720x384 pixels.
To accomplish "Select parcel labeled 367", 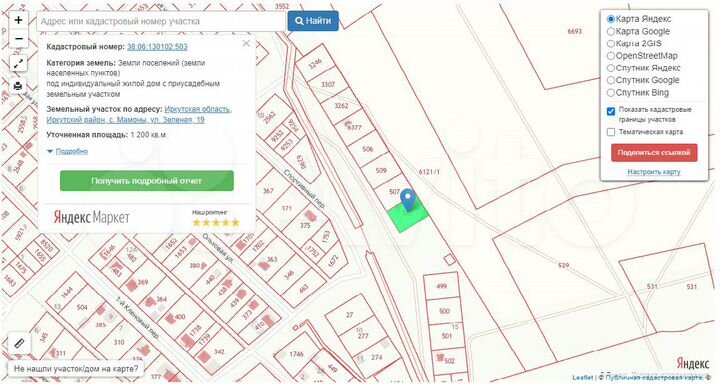I will pyautogui.click(x=268, y=191).
